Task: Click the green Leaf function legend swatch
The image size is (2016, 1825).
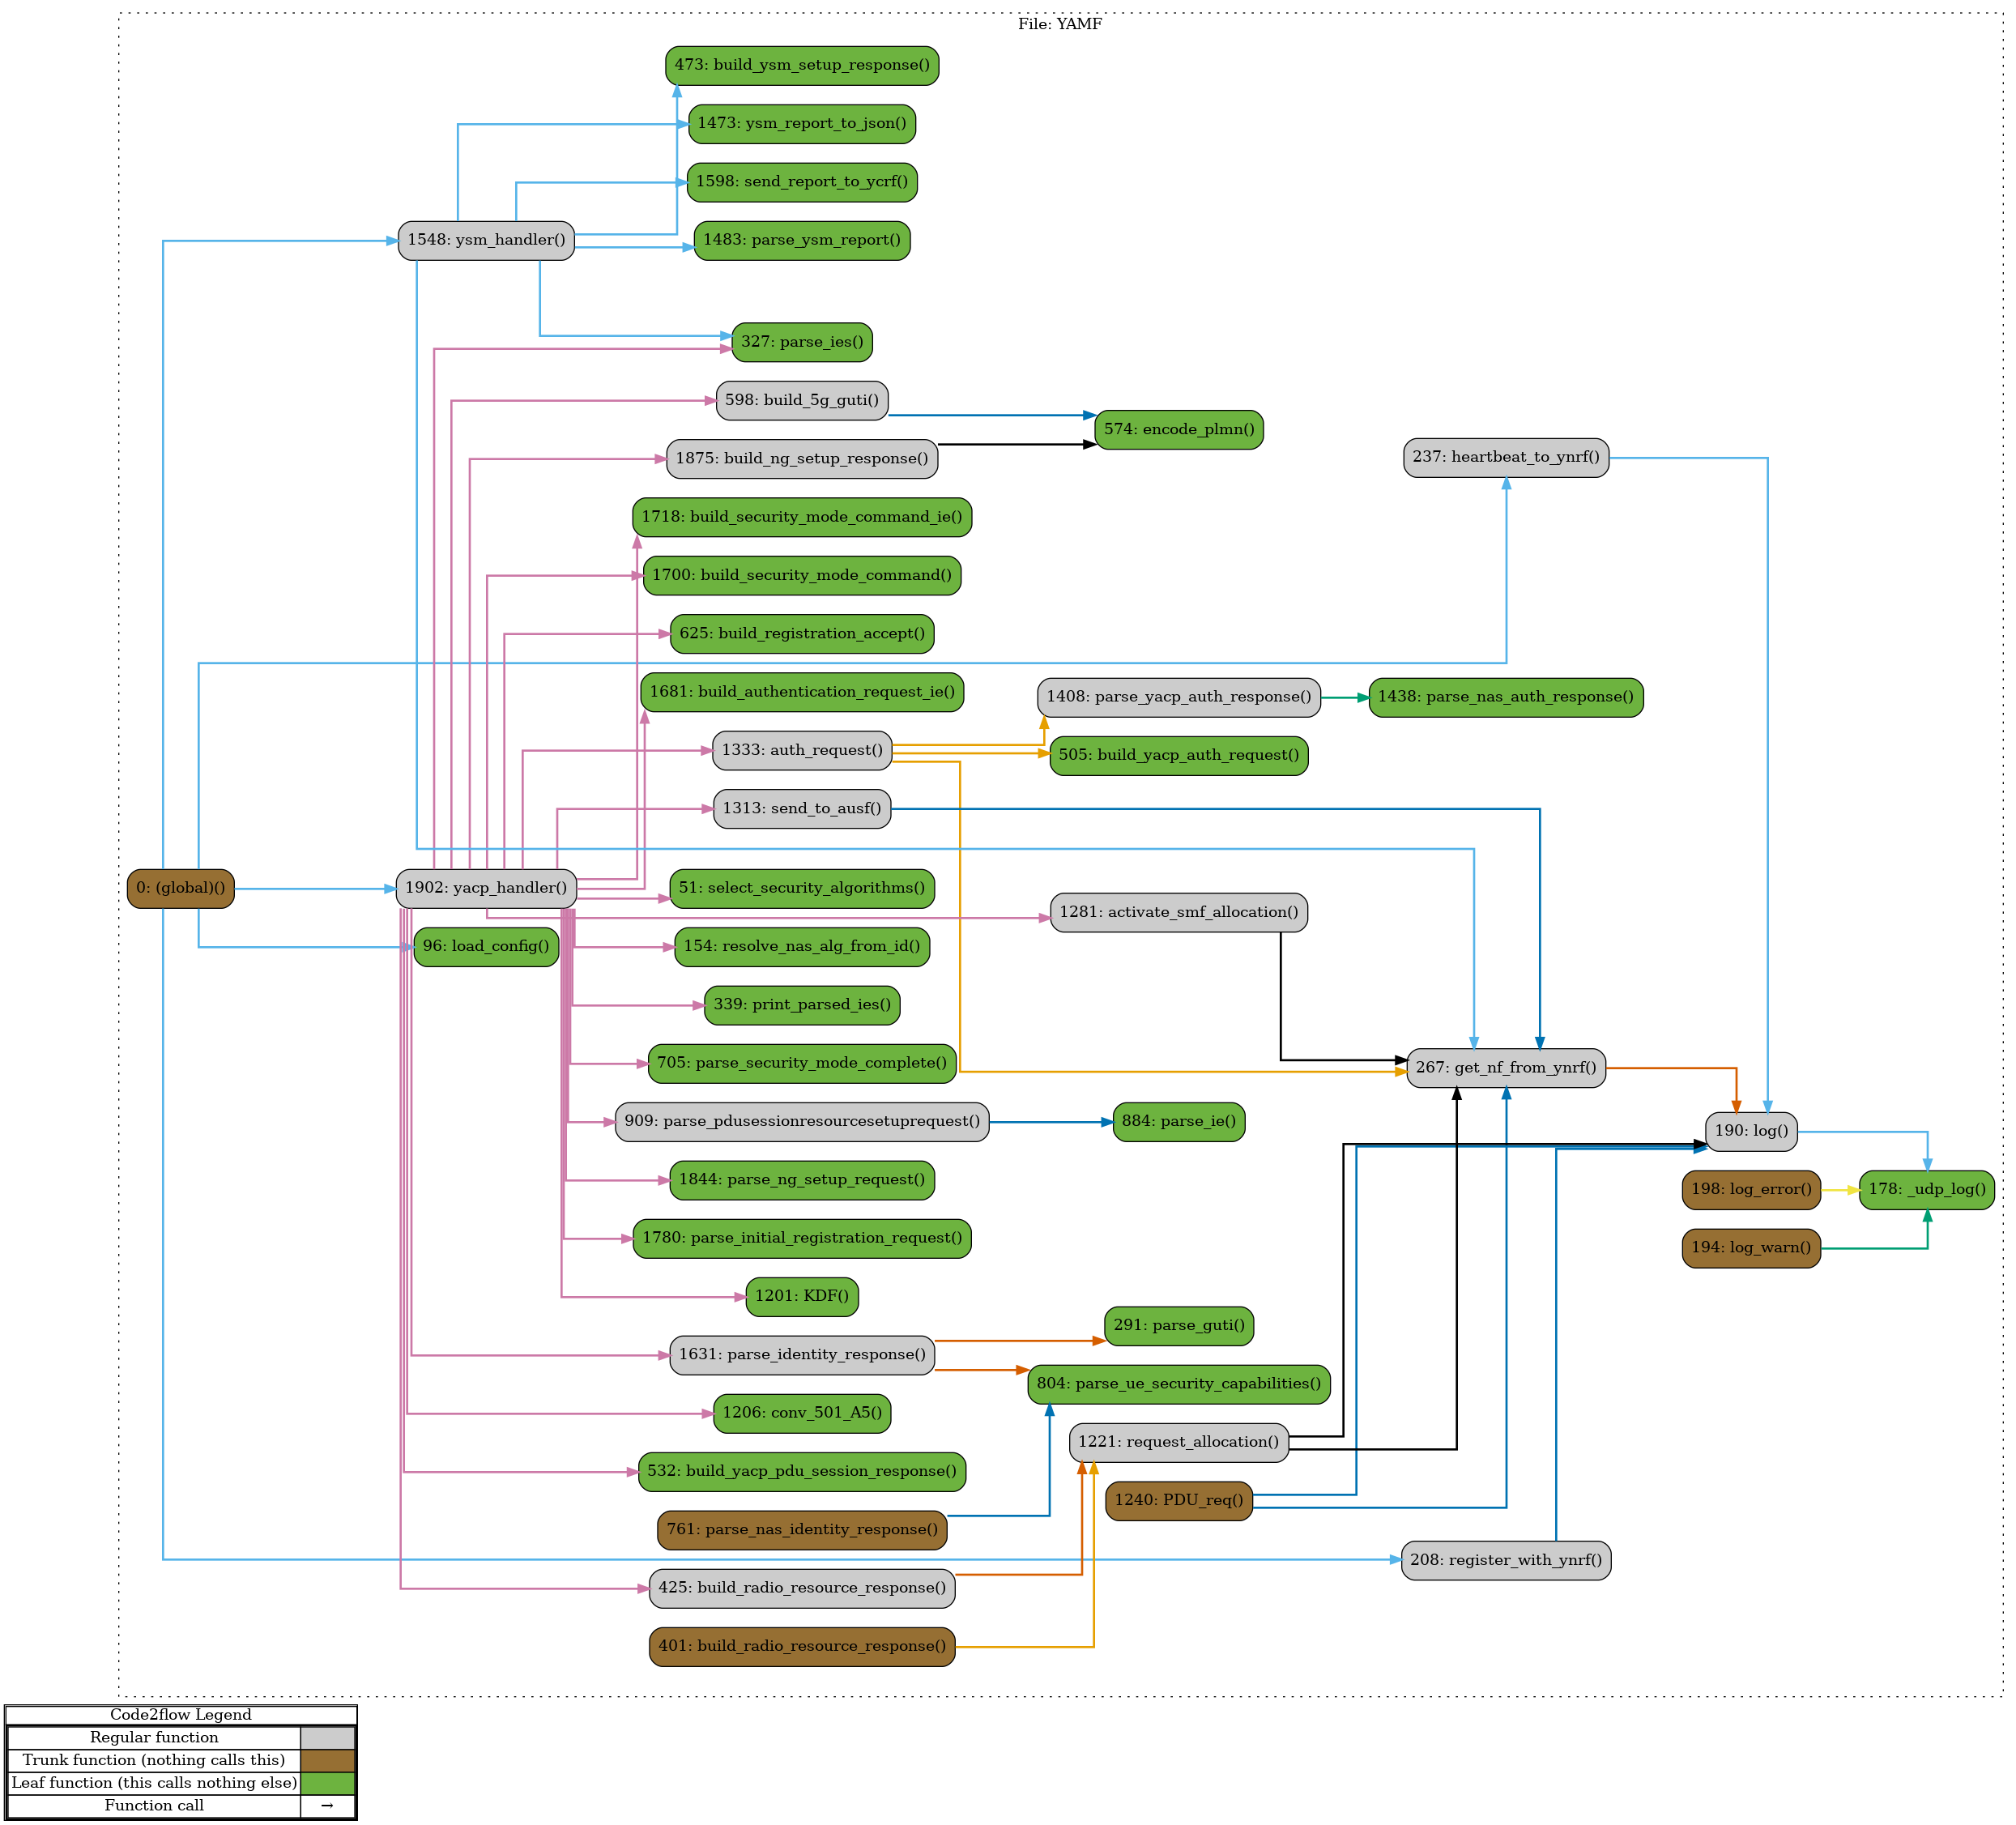Action: [x=328, y=1783]
